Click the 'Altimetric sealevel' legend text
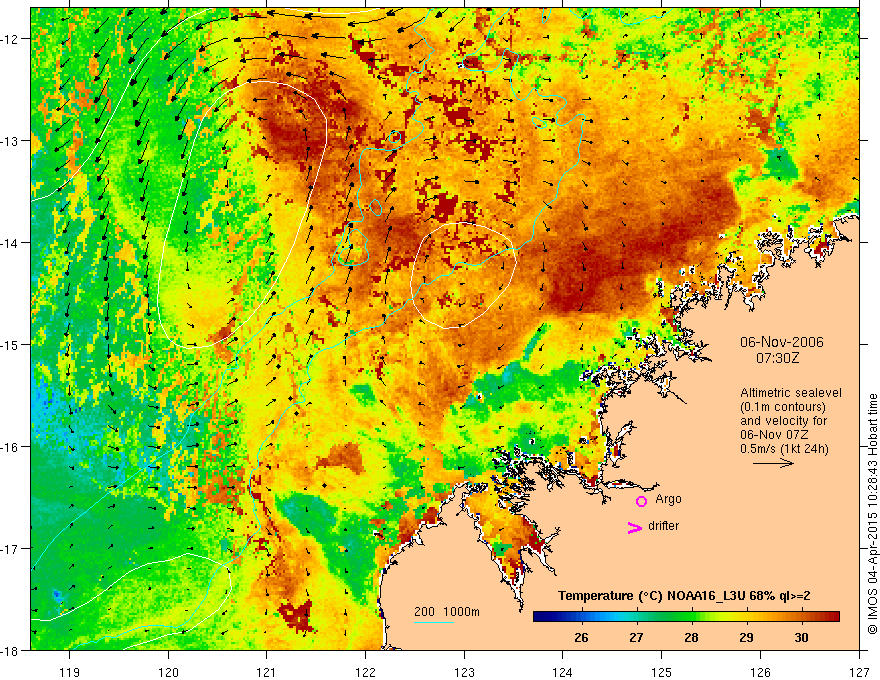Image resolution: width=880 pixels, height=680 pixels. pos(790,393)
